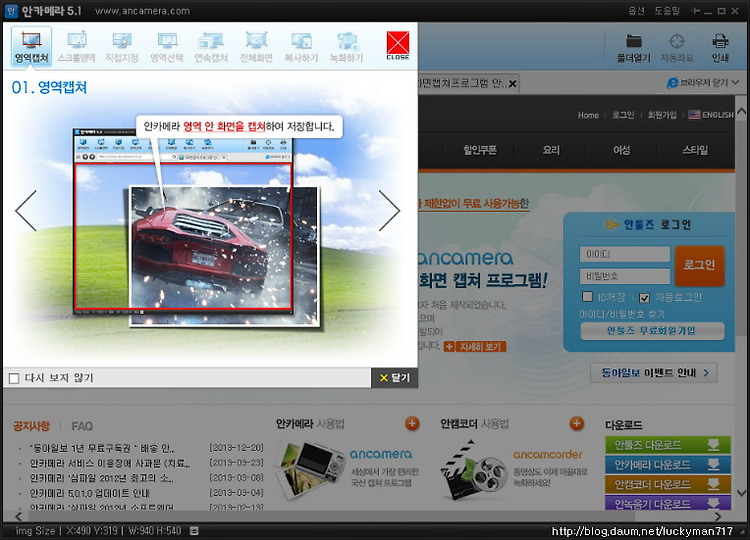Select the 스크롤영역 capture tool
The width and height of the screenshot is (750, 540).
77,47
